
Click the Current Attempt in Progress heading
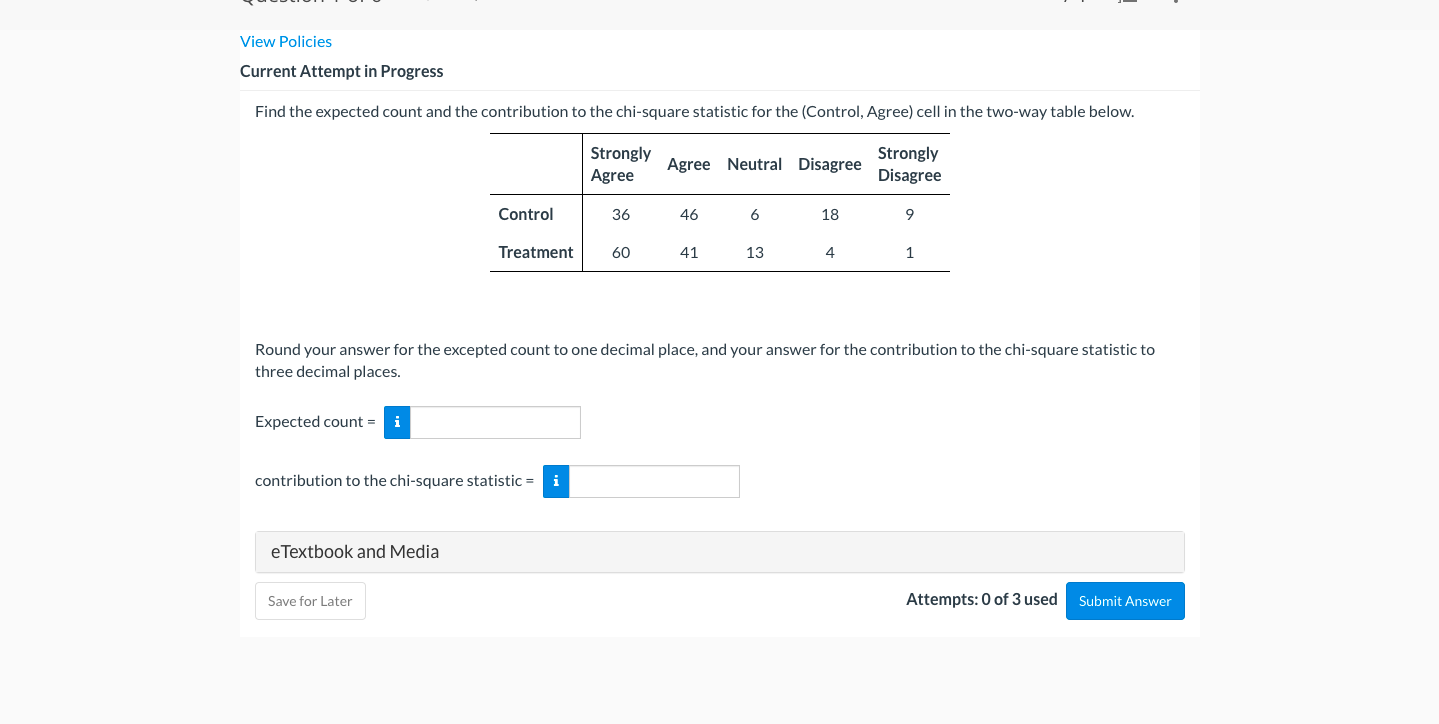(x=342, y=71)
